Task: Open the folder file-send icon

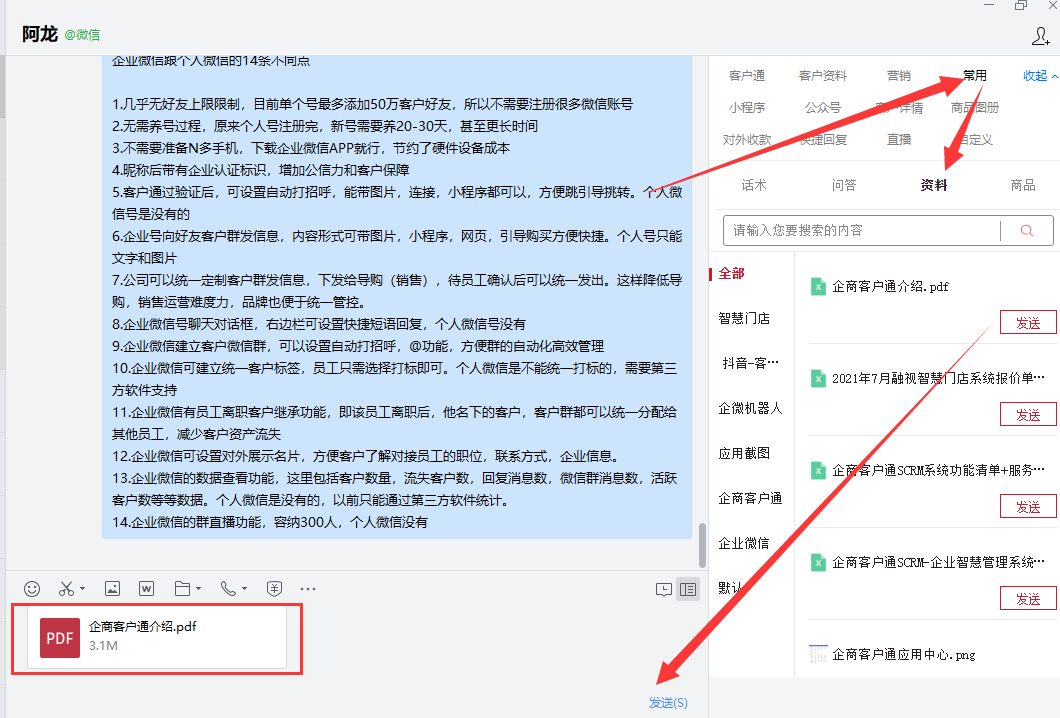Action: pyautogui.click(x=182, y=589)
